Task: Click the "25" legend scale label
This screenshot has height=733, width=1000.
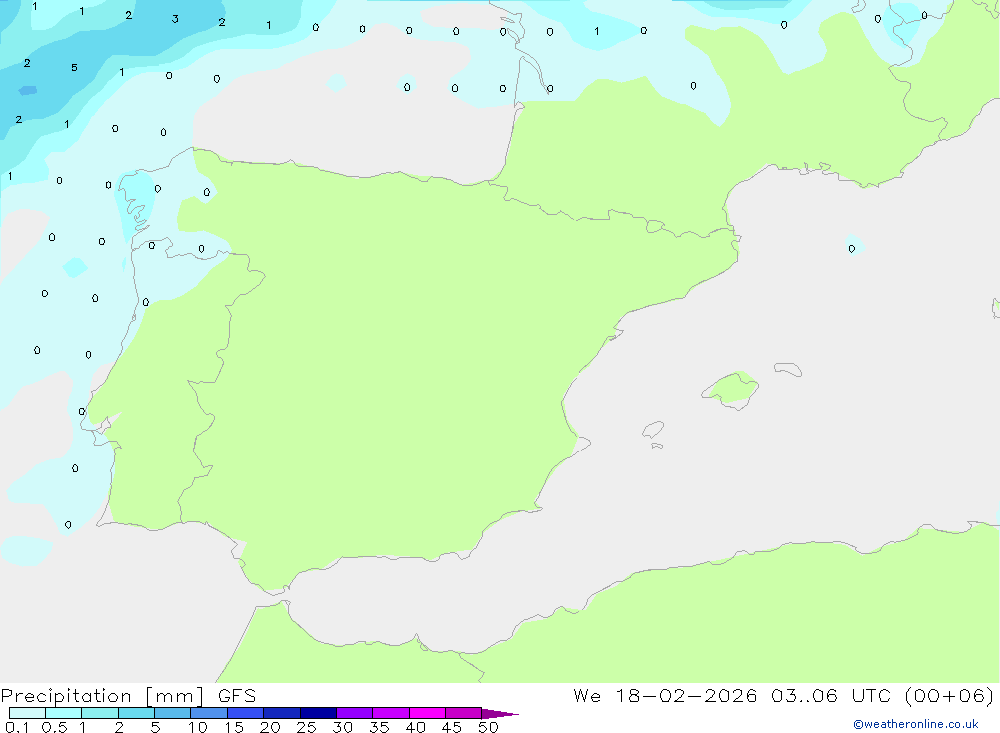Action: click(x=307, y=727)
